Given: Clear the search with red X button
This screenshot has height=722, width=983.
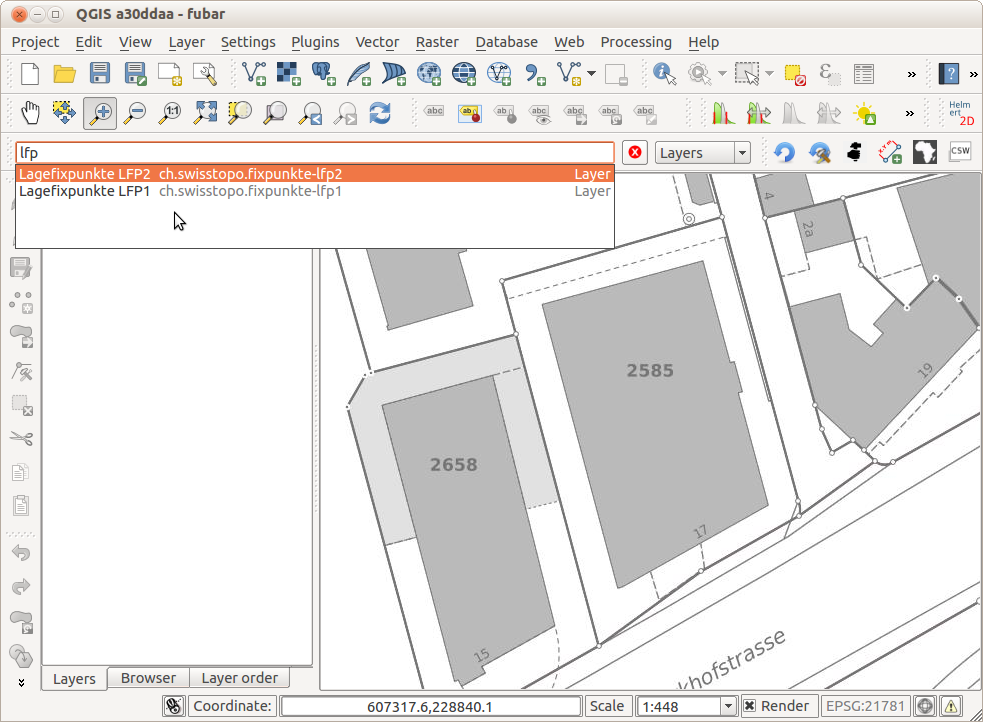Looking at the screenshot, I should point(635,153).
